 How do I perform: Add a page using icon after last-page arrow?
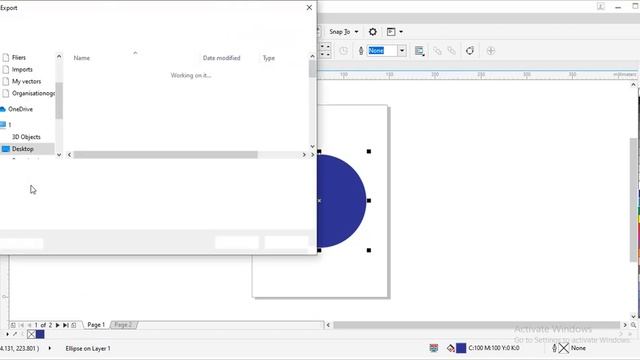pyautogui.click(x=74, y=325)
